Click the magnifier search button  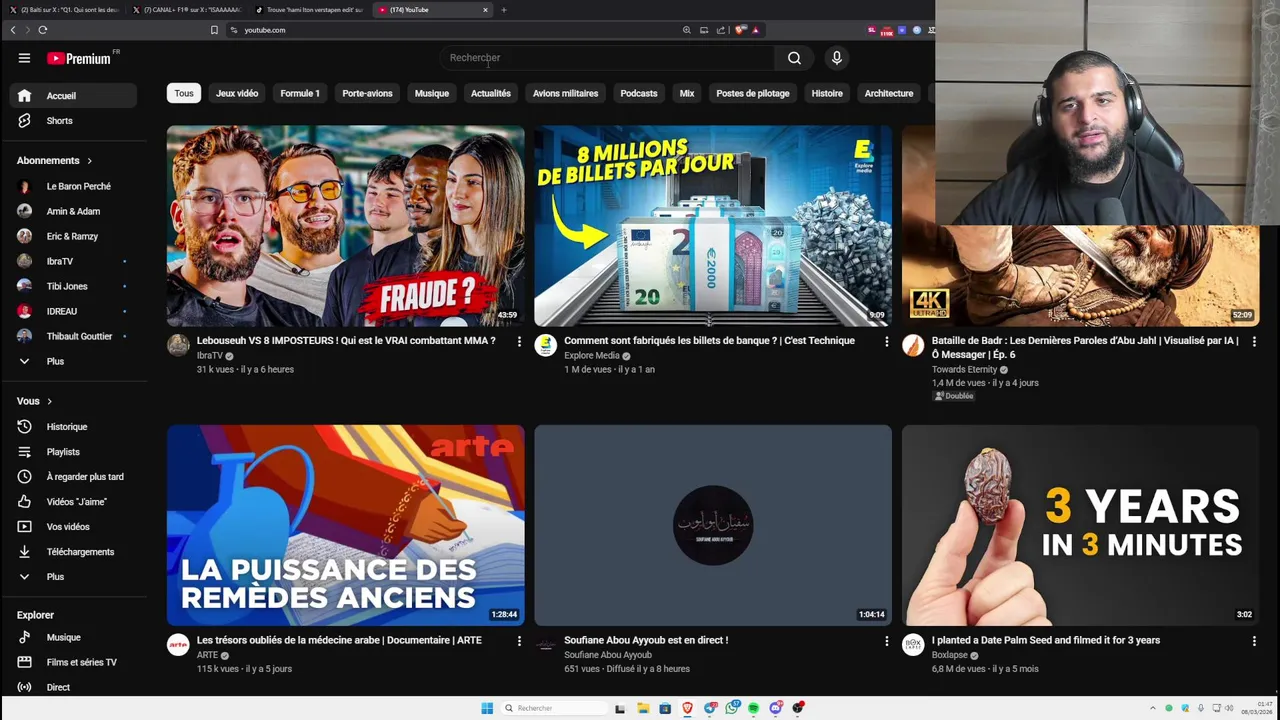(x=794, y=58)
